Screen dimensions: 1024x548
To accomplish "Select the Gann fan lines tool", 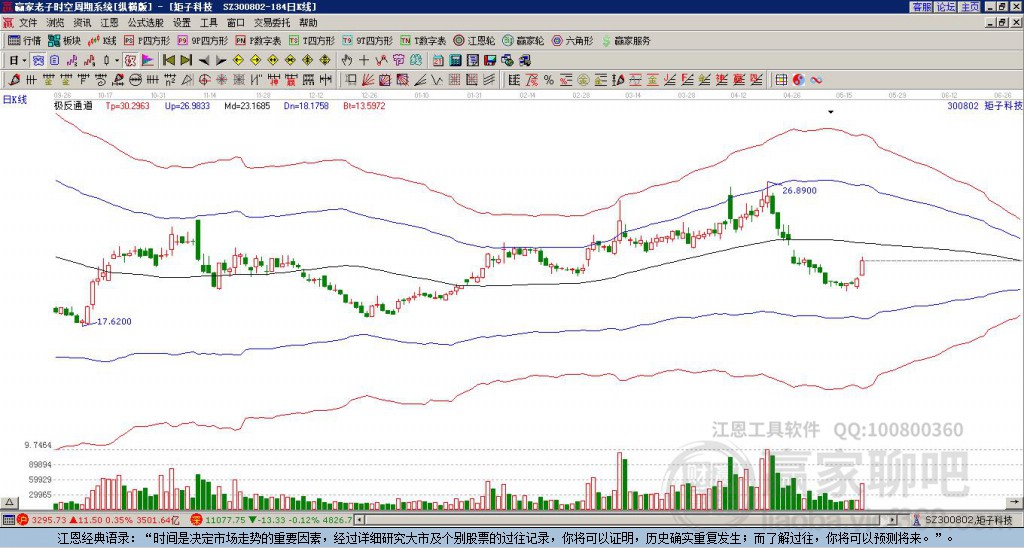I will click(x=368, y=80).
